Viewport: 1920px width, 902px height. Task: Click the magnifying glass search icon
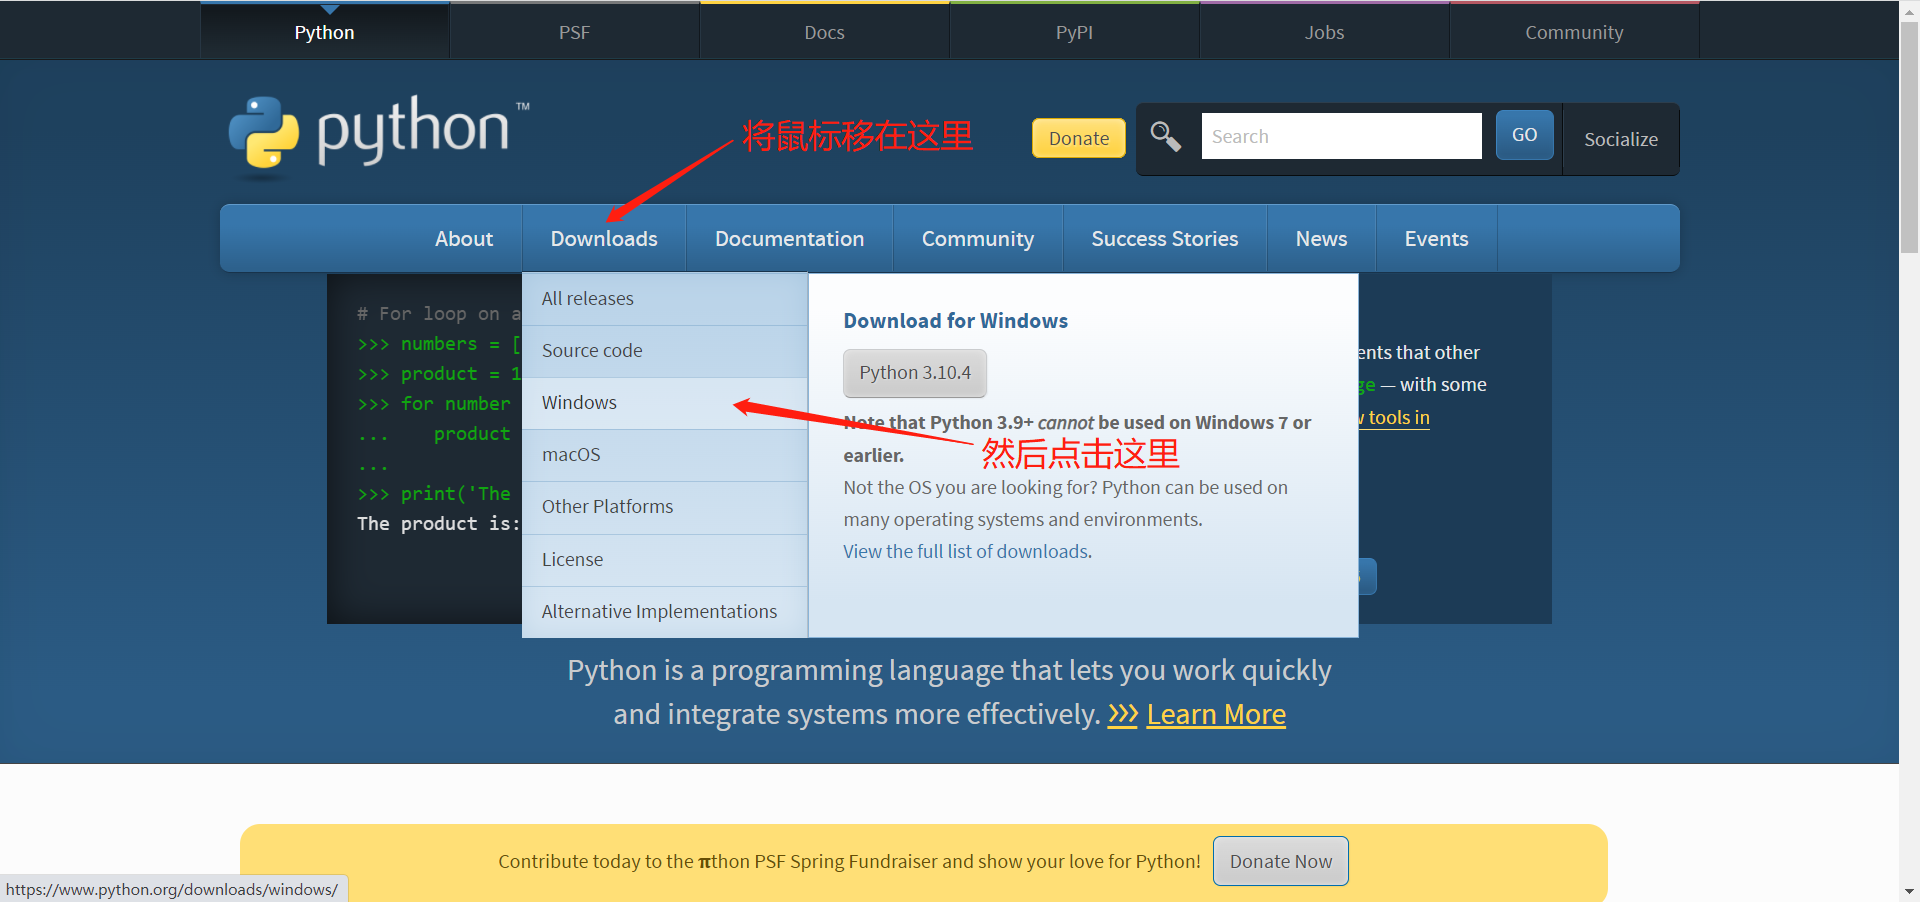pyautogui.click(x=1166, y=136)
